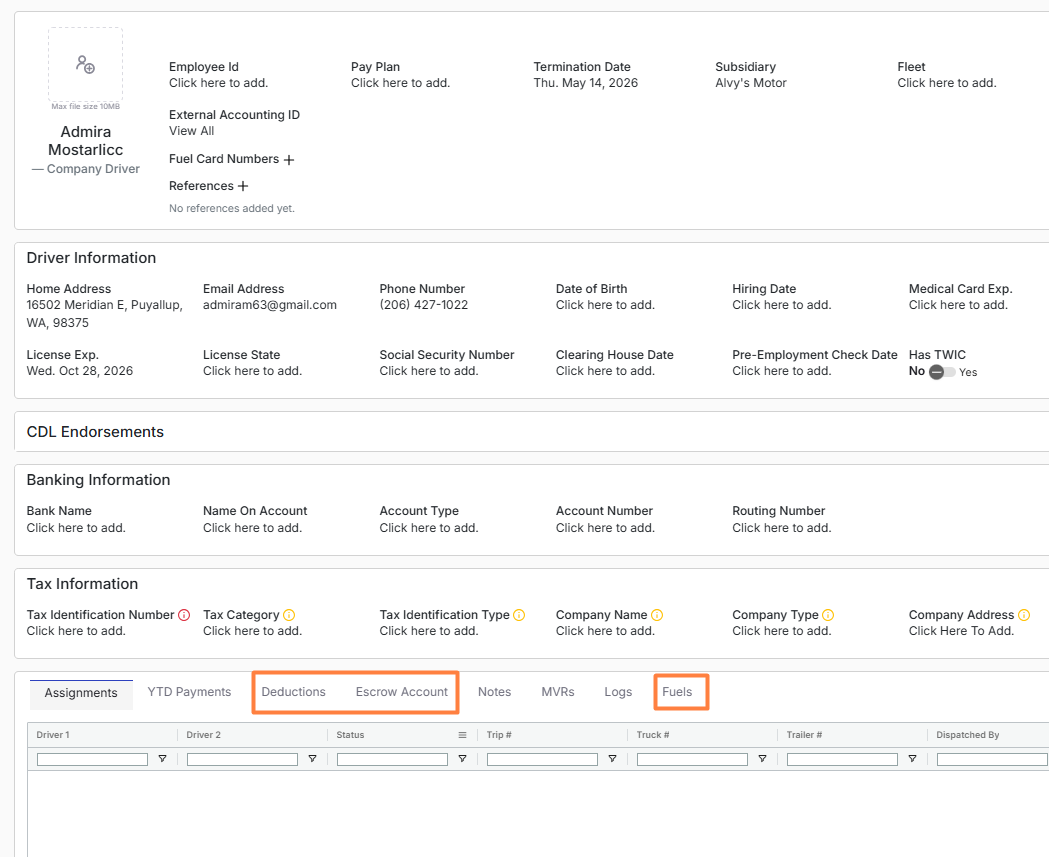Add the Date of Birth

[605, 305]
